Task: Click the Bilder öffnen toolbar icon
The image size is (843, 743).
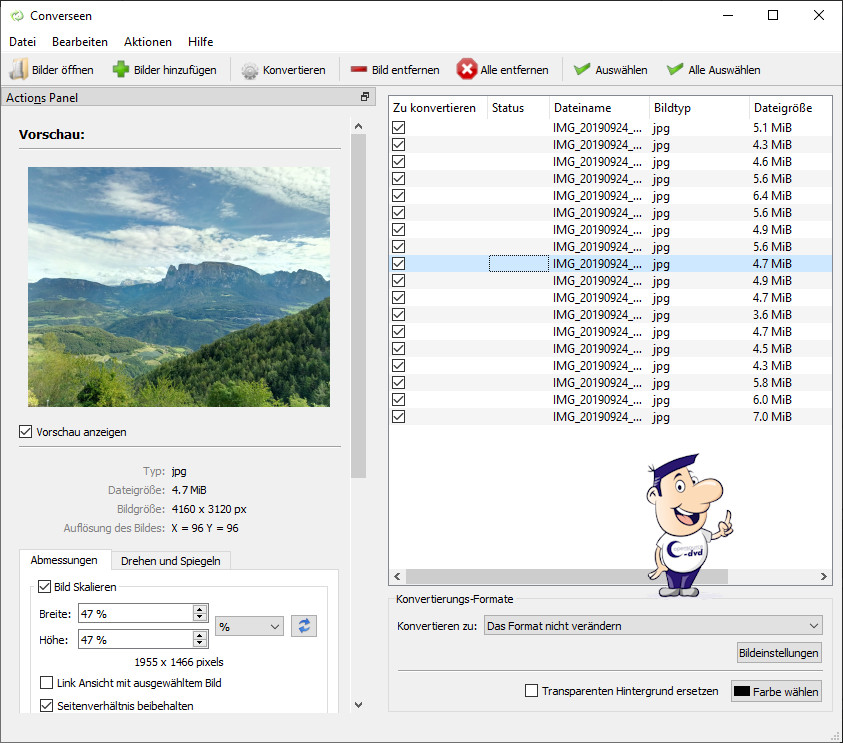Action: pos(20,70)
